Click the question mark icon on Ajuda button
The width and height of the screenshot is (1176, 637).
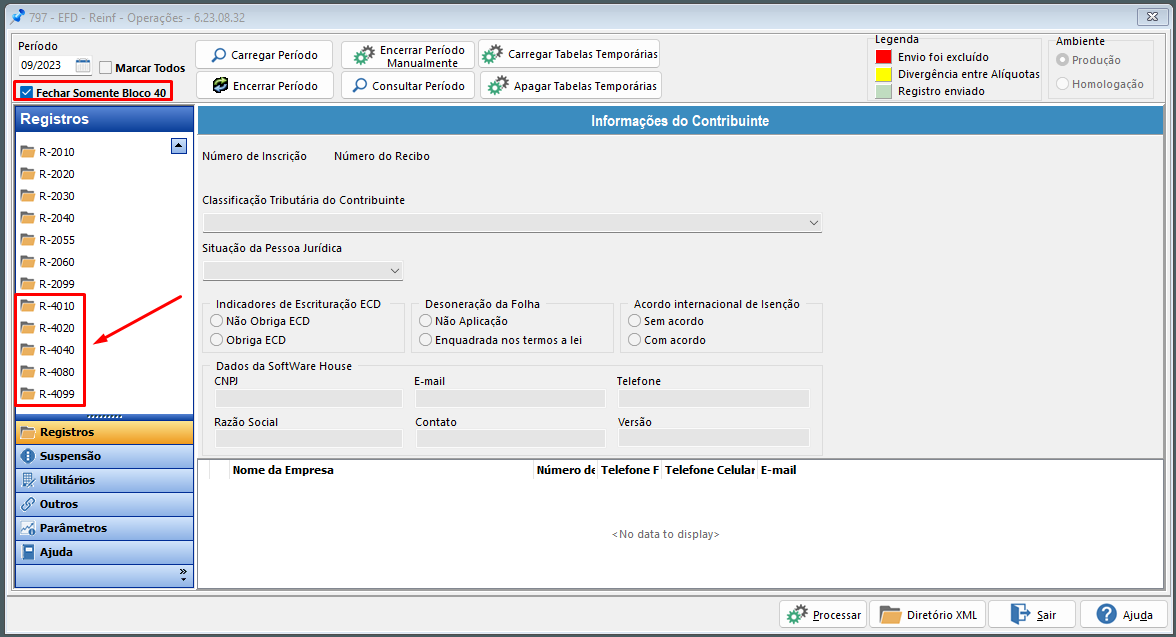pyautogui.click(x=1106, y=614)
